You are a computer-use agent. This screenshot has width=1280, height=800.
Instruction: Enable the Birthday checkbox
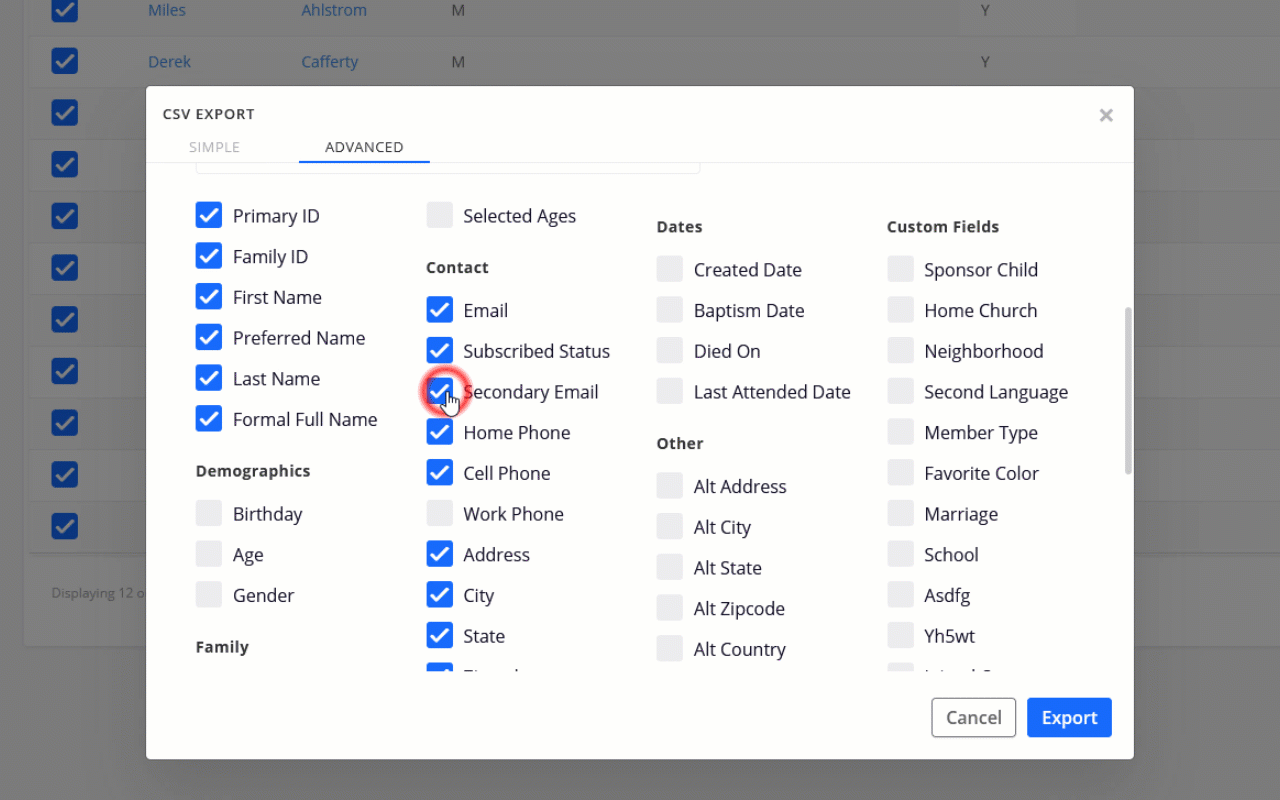point(209,514)
